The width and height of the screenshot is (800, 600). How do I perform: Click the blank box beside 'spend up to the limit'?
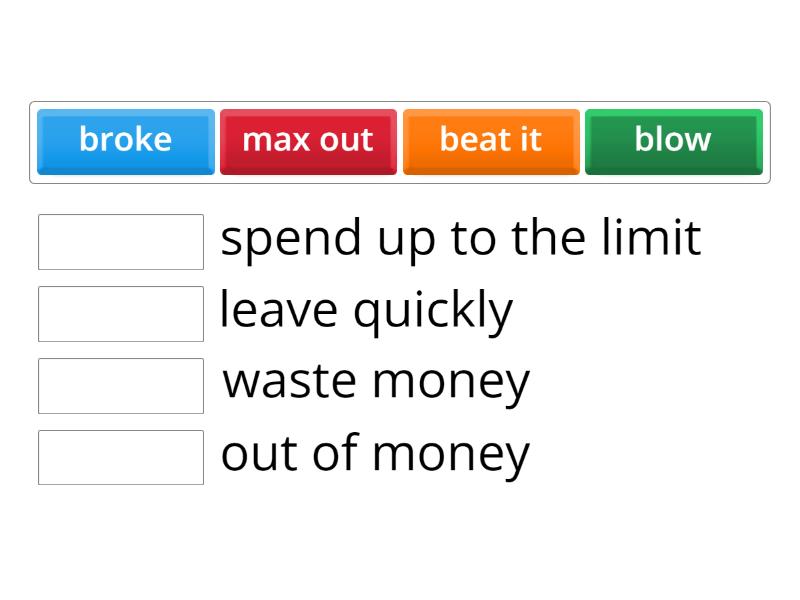coord(121,242)
